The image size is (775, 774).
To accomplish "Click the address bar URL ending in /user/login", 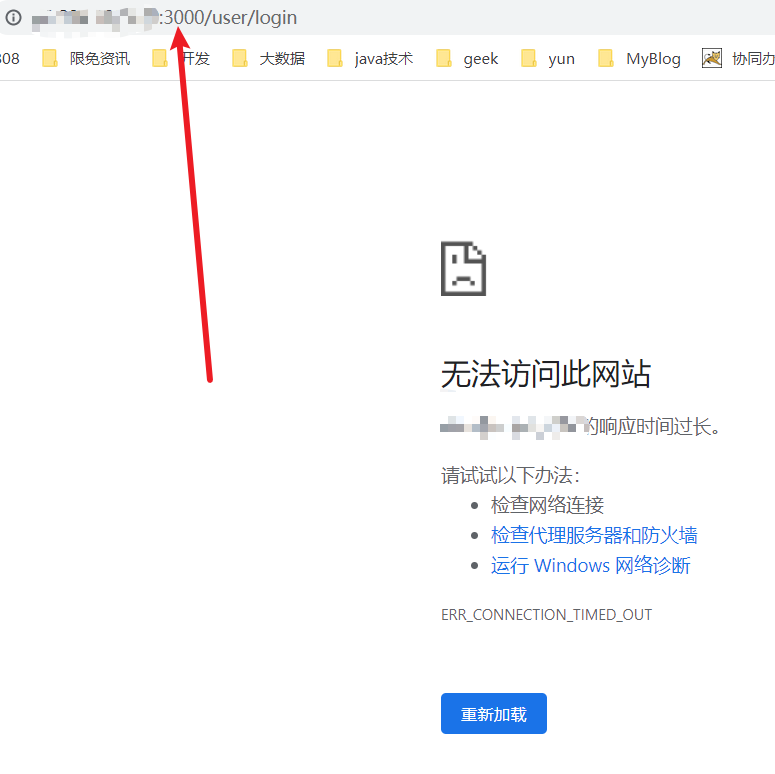I will (164, 18).
